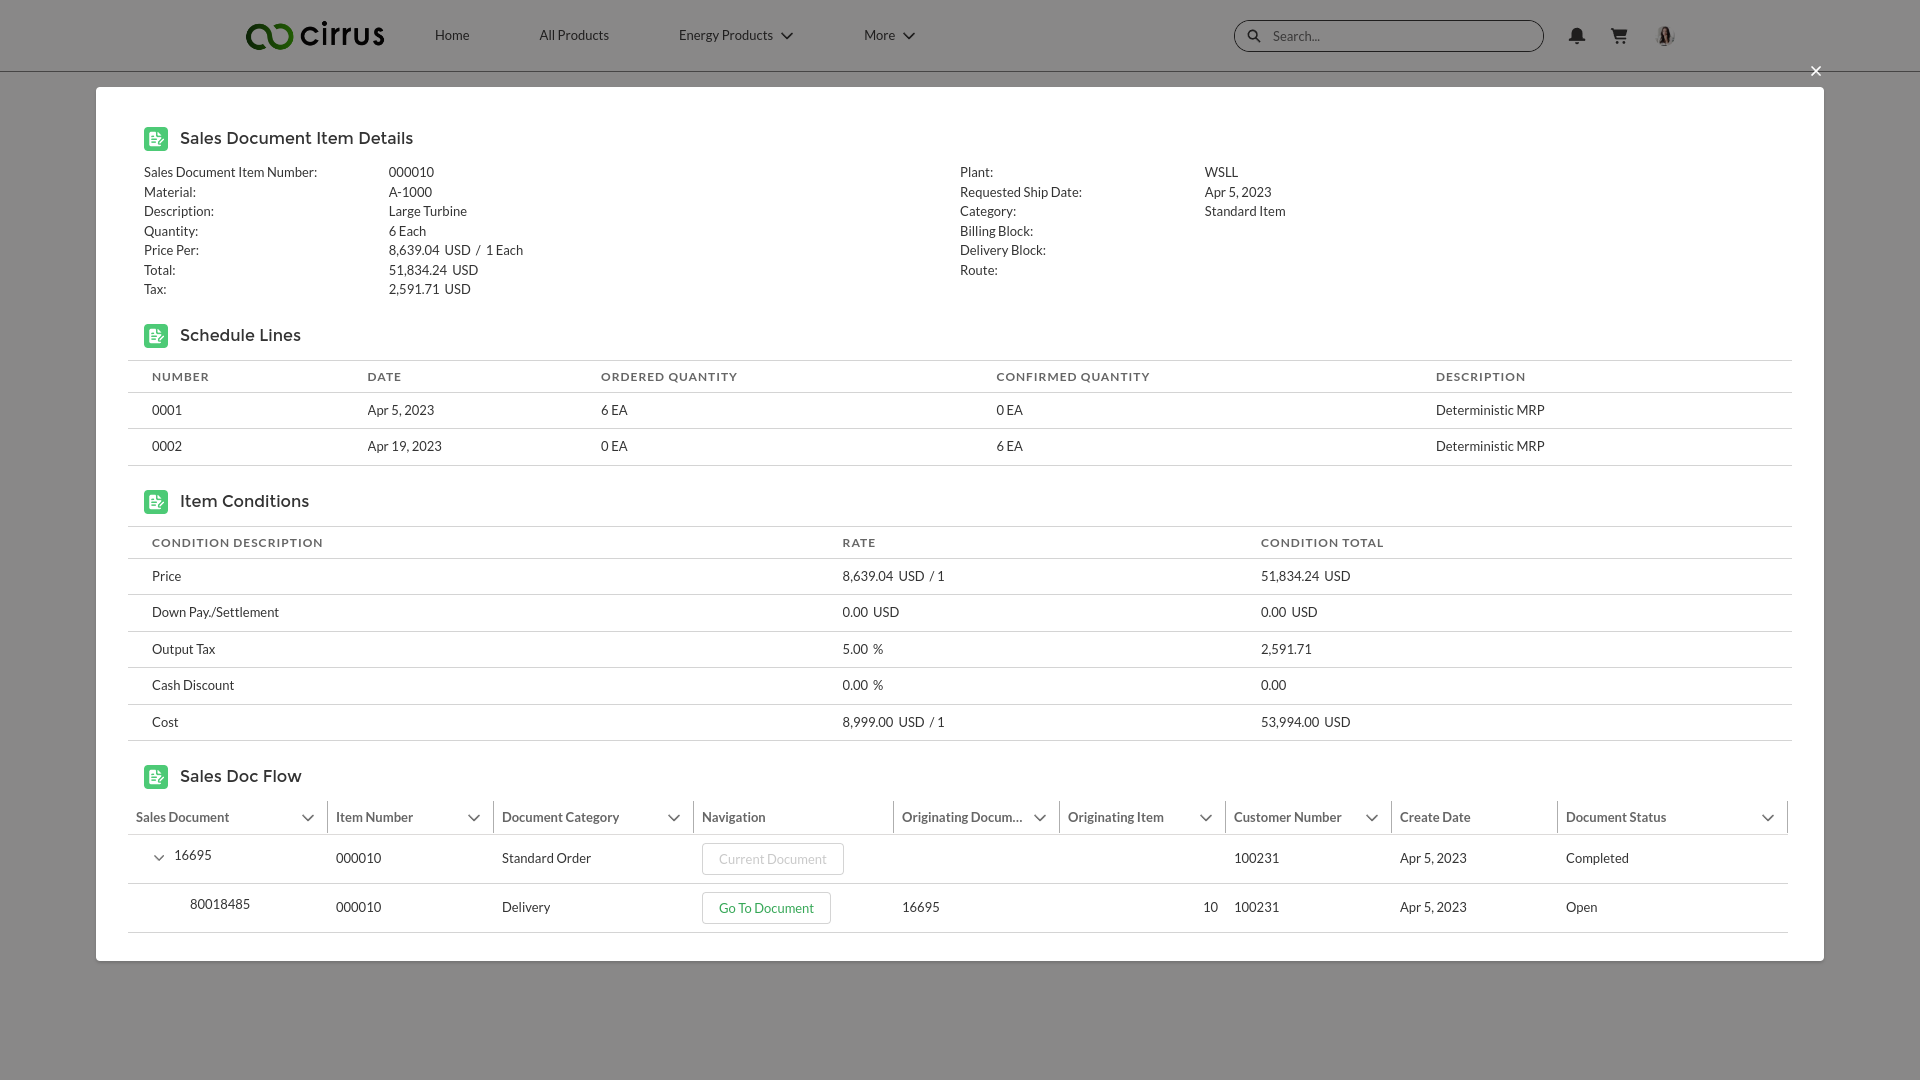Viewport: 1920px width, 1080px height.
Task: Collapse the row for document 16695
Action: click(159, 858)
